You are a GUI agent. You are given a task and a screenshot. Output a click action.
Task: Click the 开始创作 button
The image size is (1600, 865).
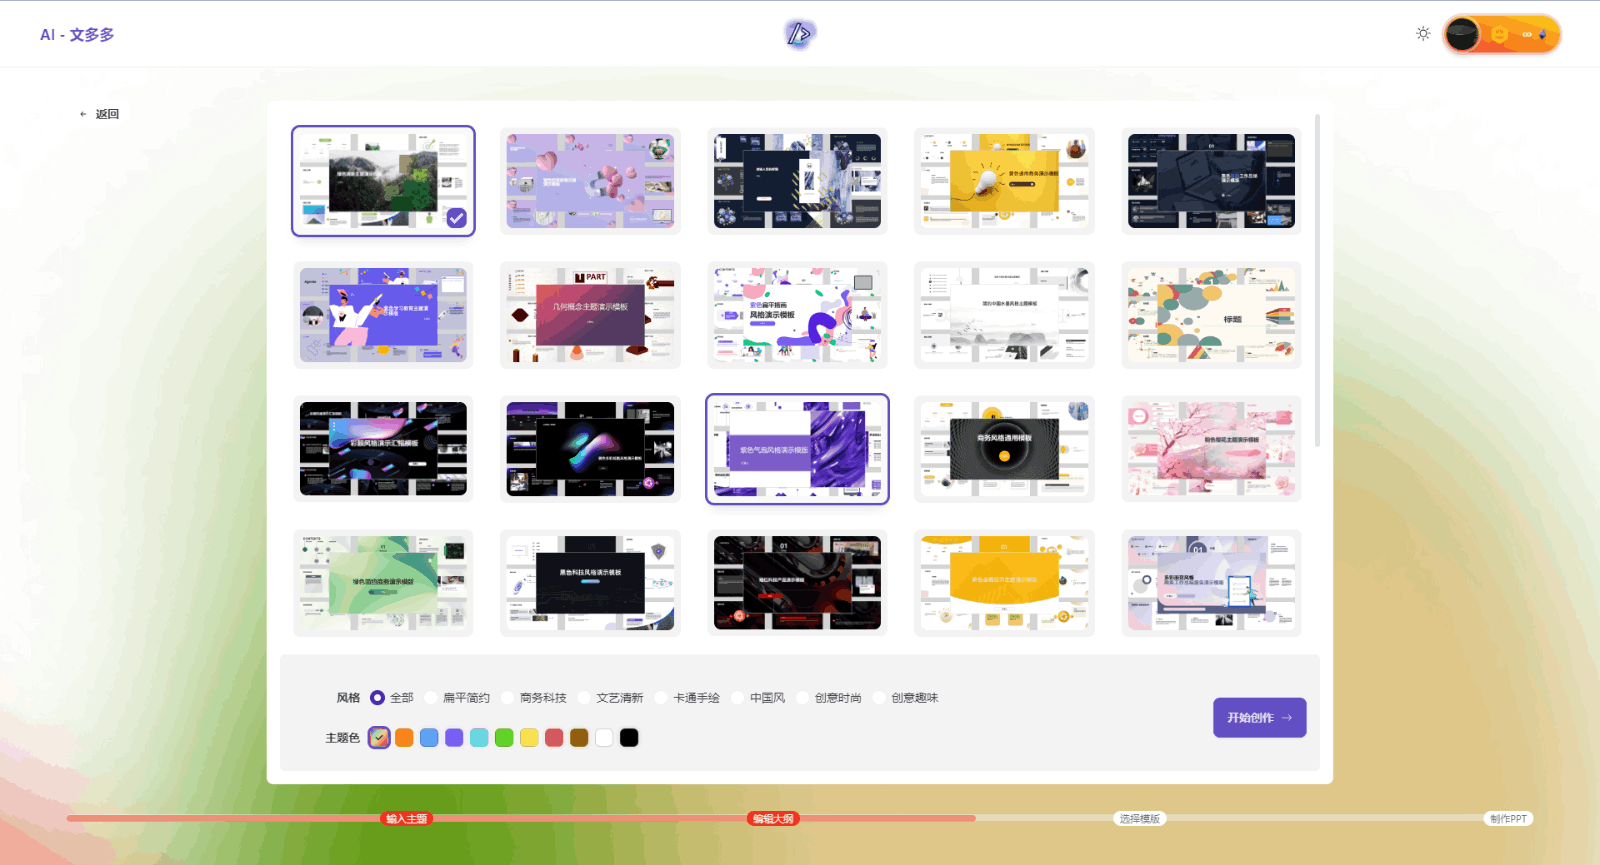[1259, 718]
